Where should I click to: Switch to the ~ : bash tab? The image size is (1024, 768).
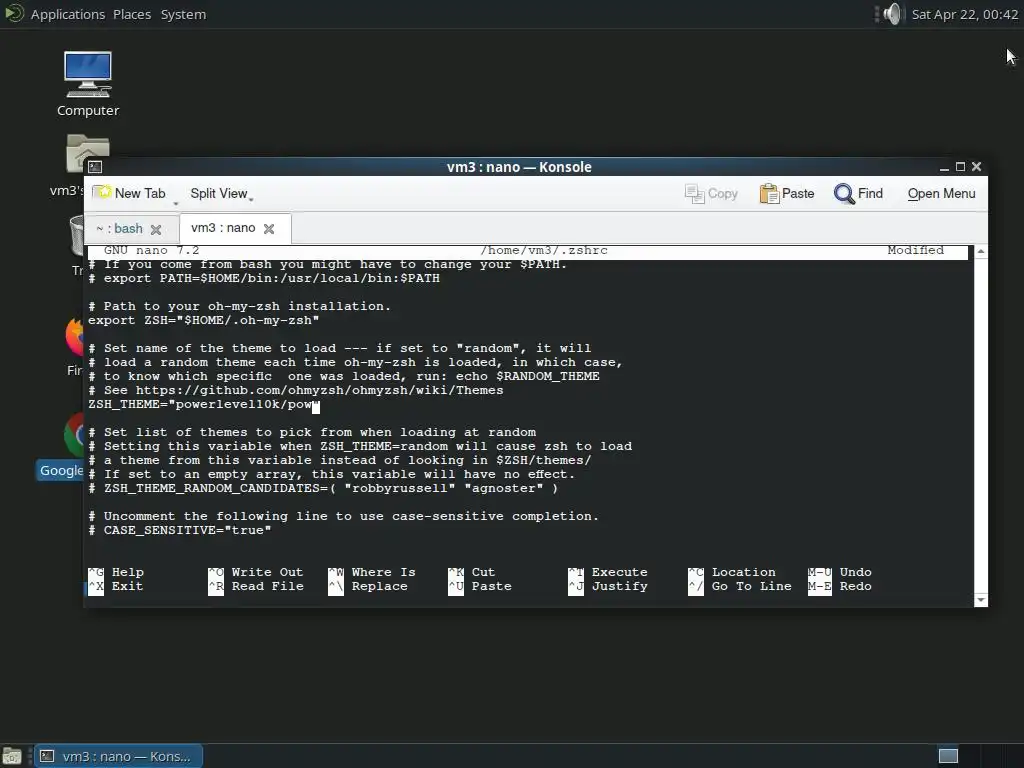pyautogui.click(x=120, y=229)
